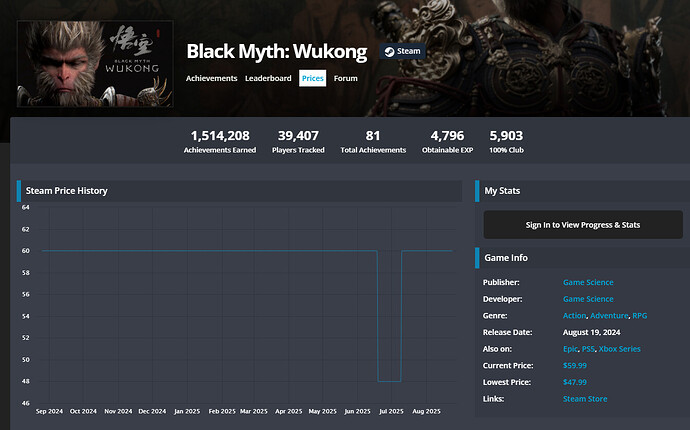The width and height of the screenshot is (690, 430).
Task: Select the Prices tab
Action: pyautogui.click(x=312, y=78)
